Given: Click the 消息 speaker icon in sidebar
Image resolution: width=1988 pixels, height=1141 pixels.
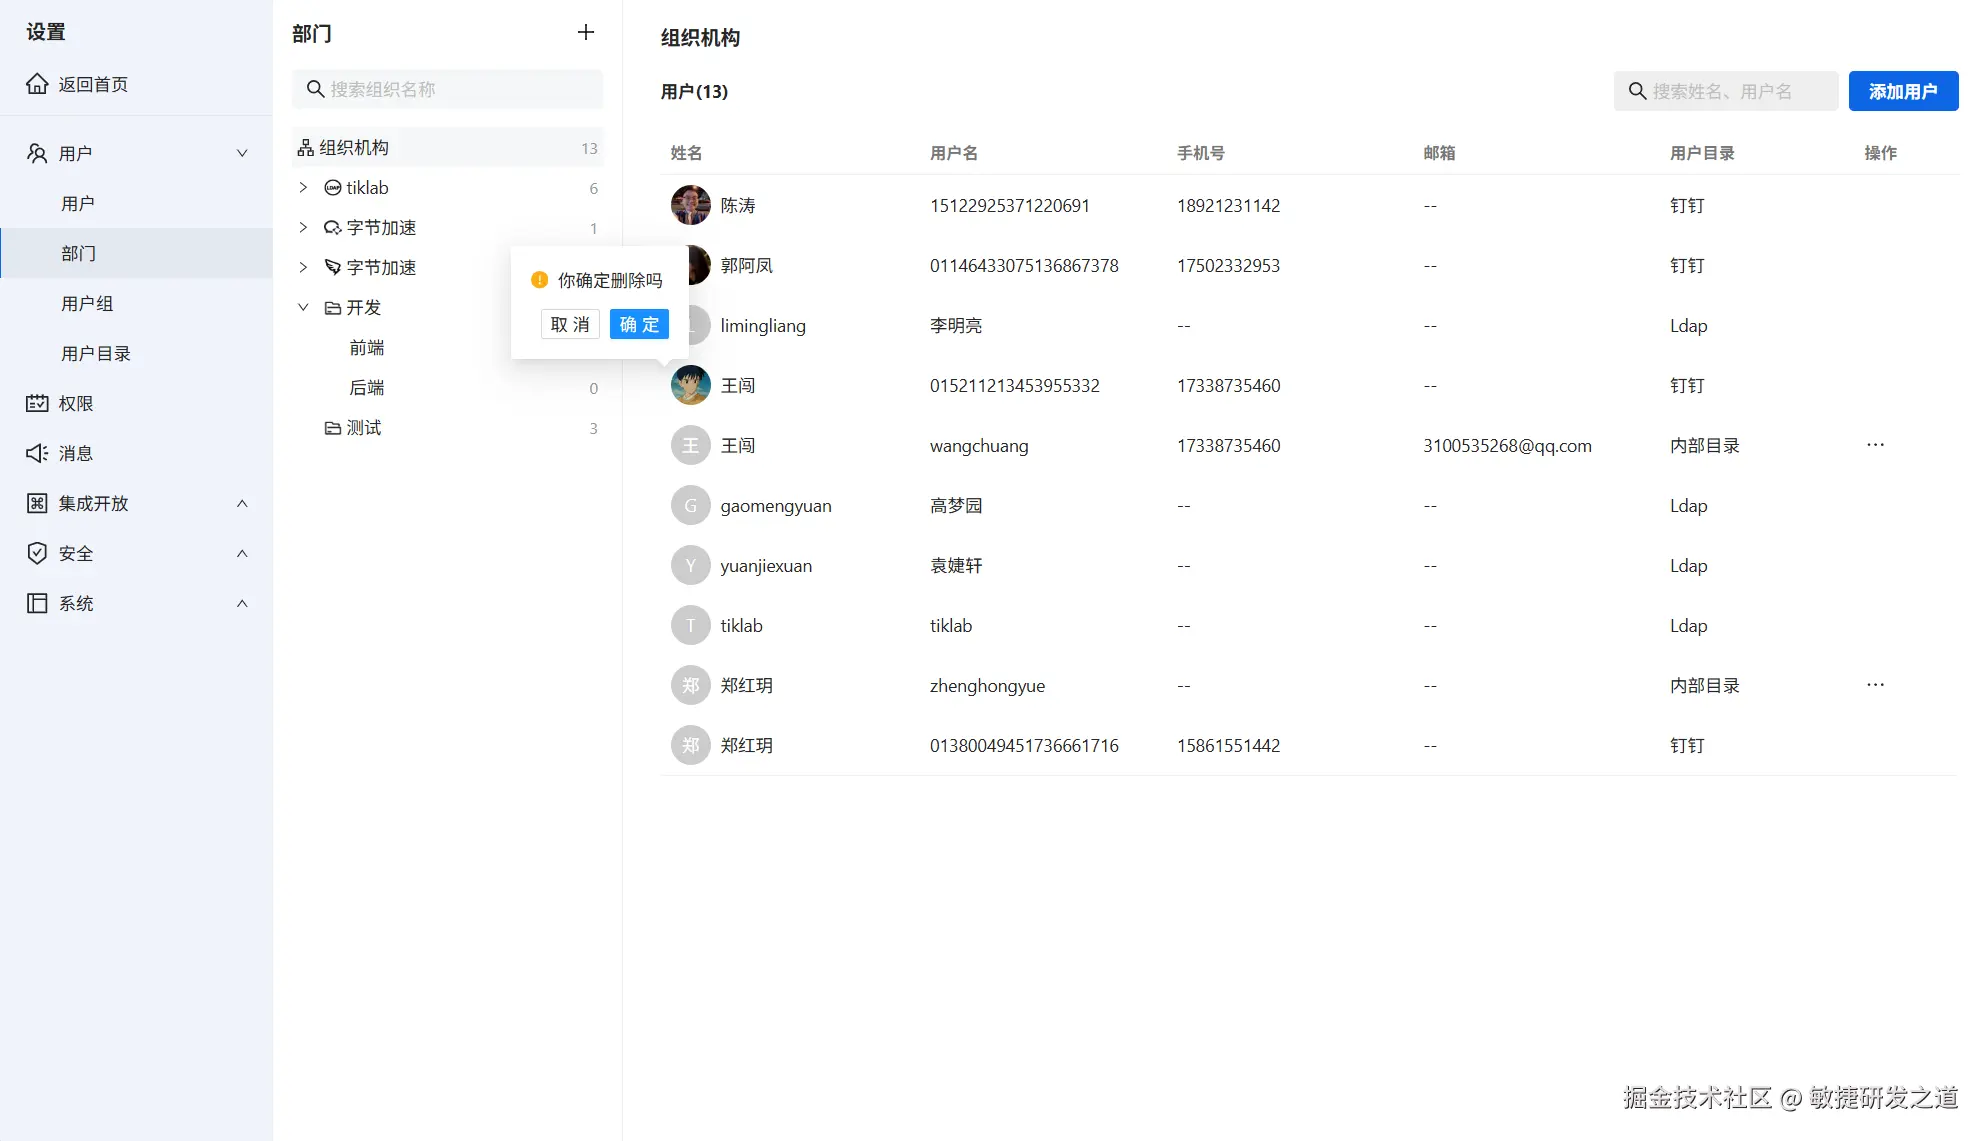Looking at the screenshot, I should (37, 453).
